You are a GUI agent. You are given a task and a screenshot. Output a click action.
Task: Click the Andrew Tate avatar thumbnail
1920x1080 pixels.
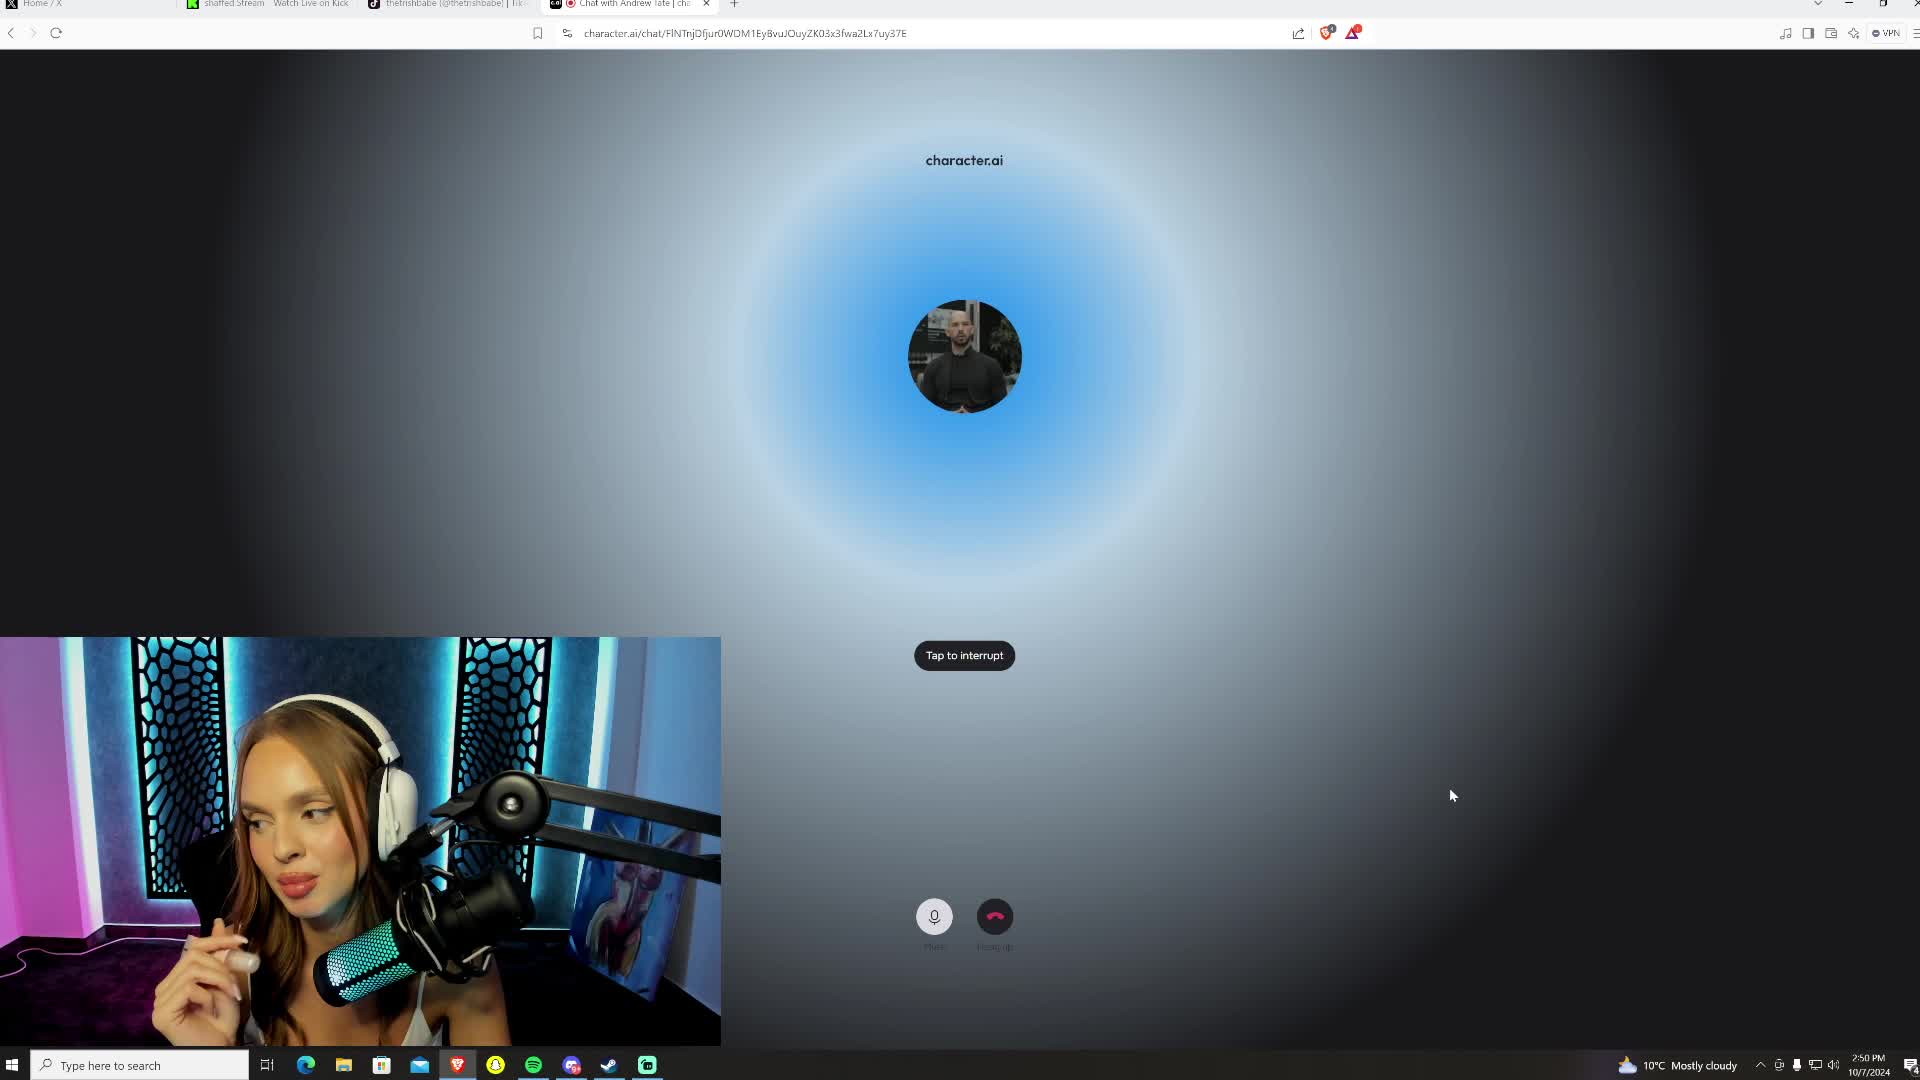click(964, 356)
